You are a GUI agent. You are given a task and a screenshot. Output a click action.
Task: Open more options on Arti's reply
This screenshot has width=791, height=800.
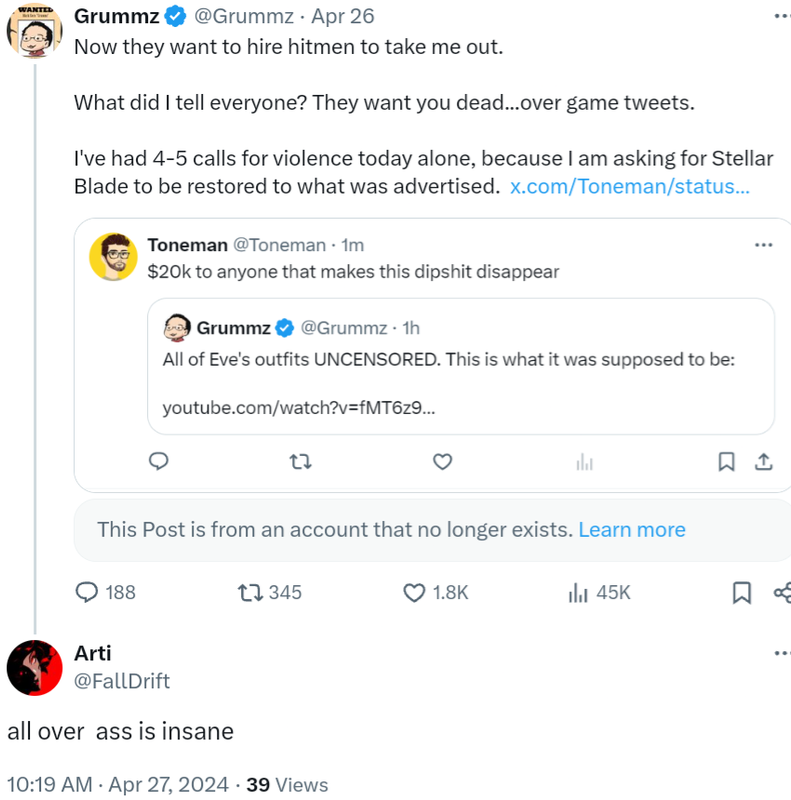coord(780,653)
